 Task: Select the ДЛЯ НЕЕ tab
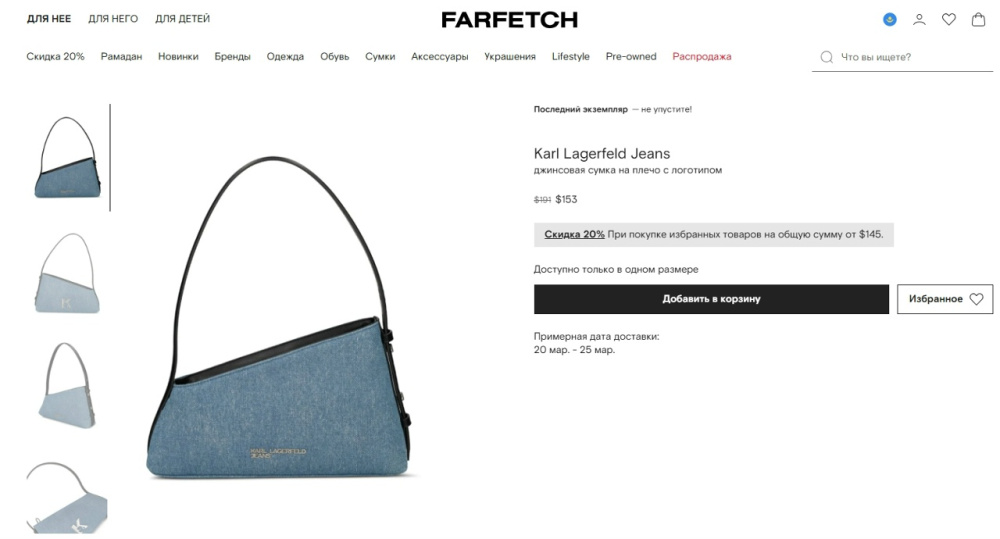click(49, 19)
